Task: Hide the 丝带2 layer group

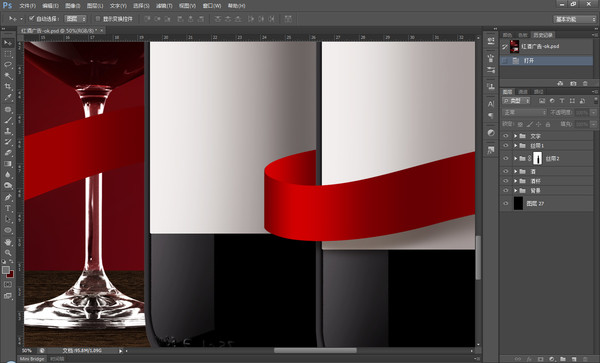Action: pyautogui.click(x=505, y=158)
